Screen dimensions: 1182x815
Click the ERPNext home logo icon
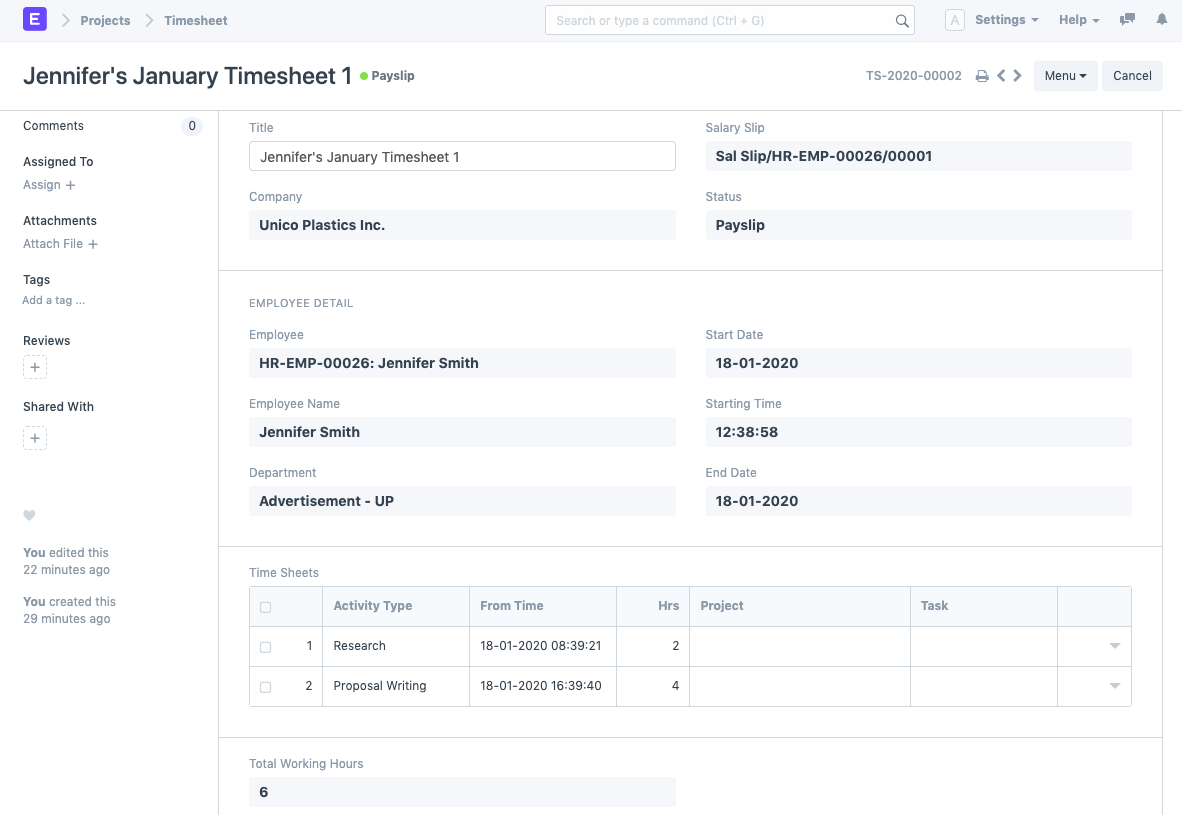35,20
